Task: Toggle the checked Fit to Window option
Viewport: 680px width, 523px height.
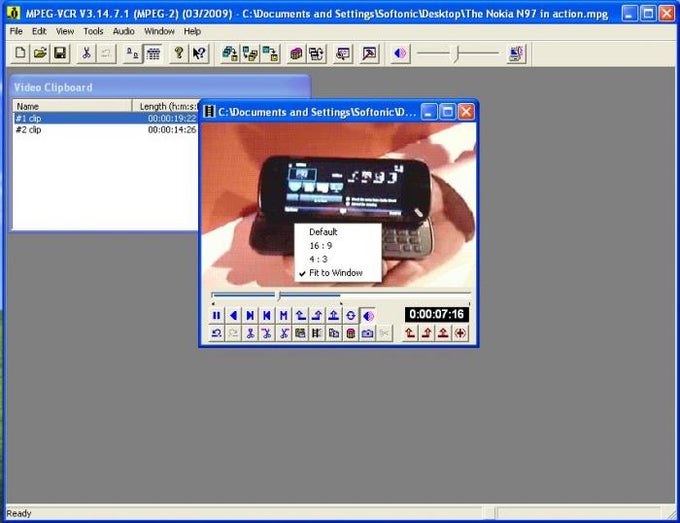Action: click(338, 273)
